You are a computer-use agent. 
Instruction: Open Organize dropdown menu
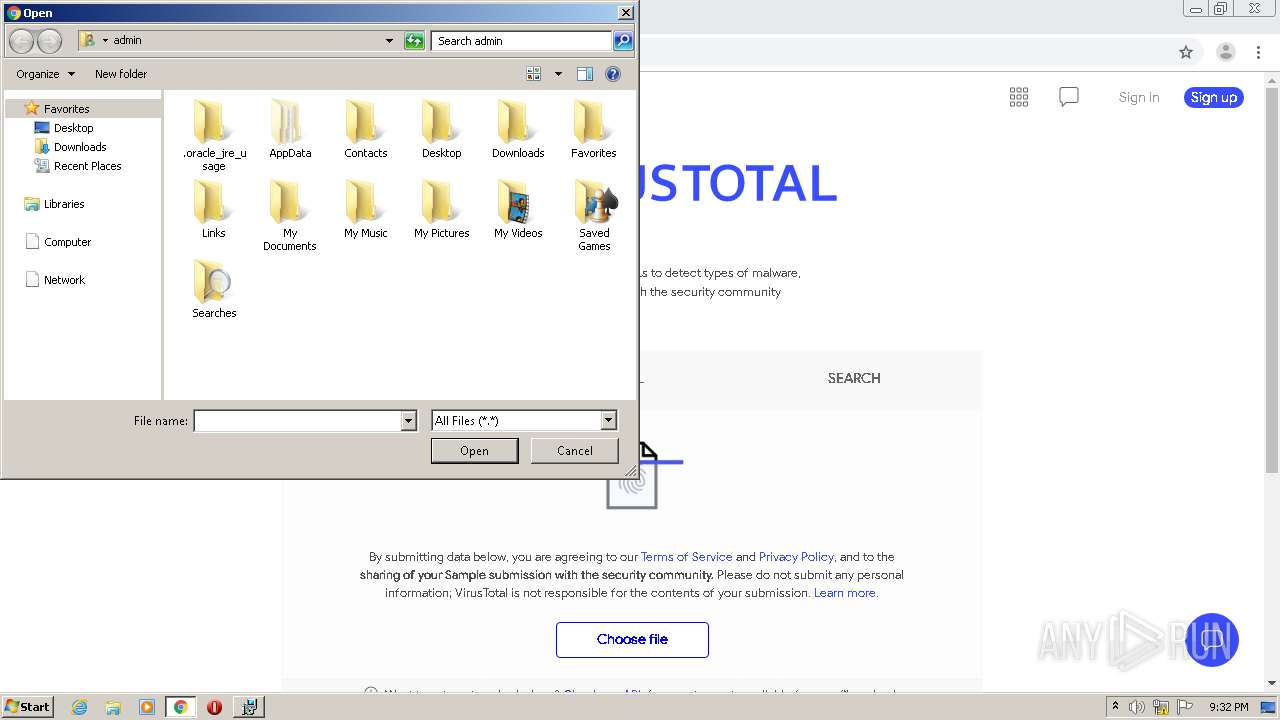[45, 74]
